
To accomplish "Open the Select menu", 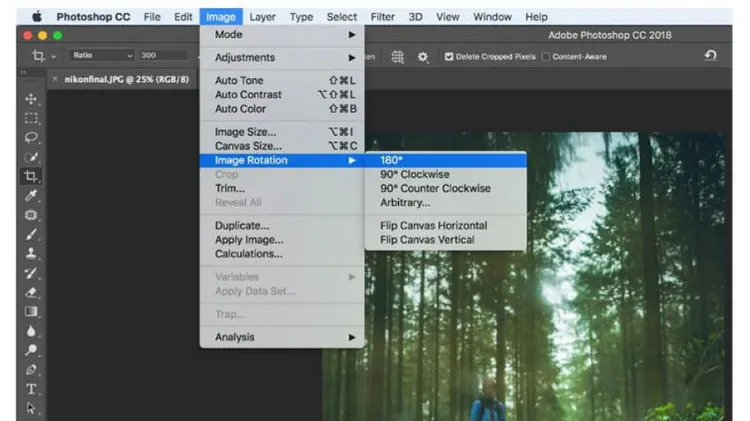I will (342, 17).
